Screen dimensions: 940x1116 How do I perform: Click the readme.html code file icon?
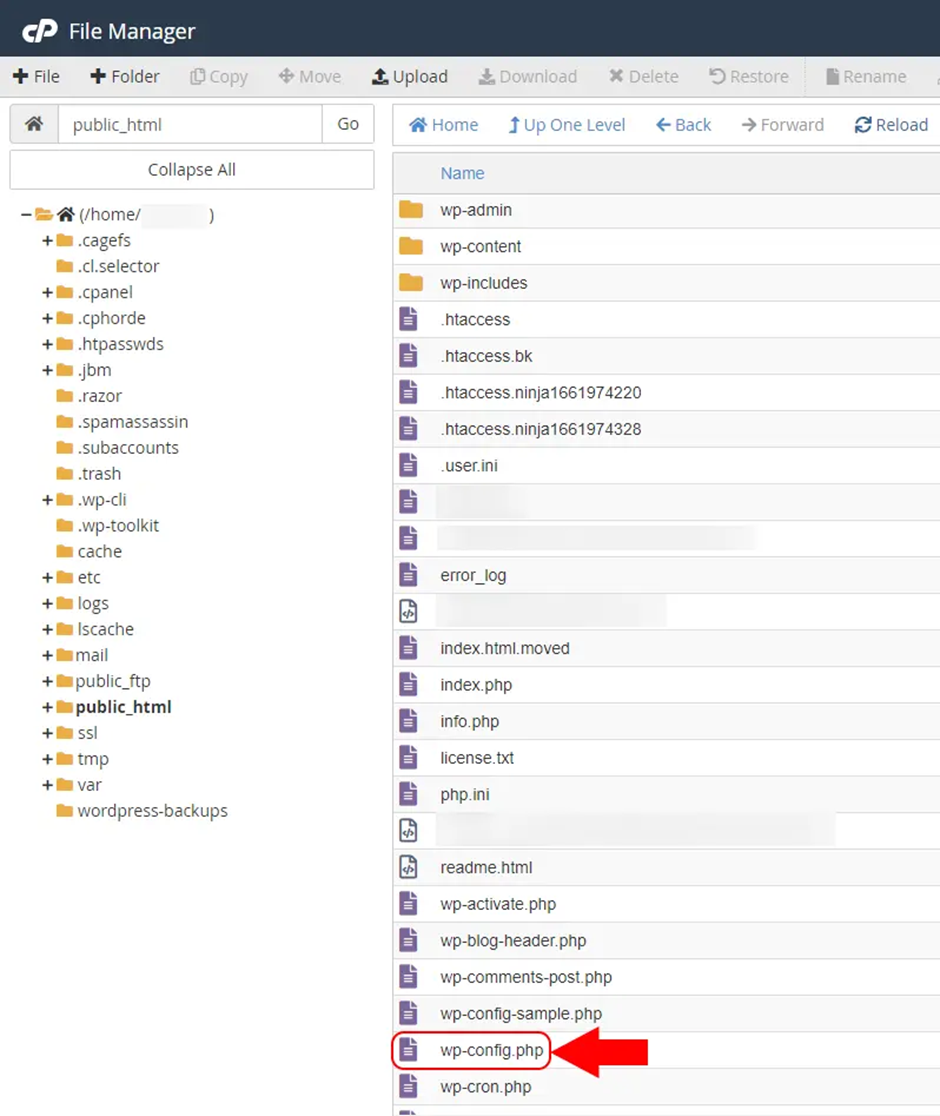click(x=408, y=867)
